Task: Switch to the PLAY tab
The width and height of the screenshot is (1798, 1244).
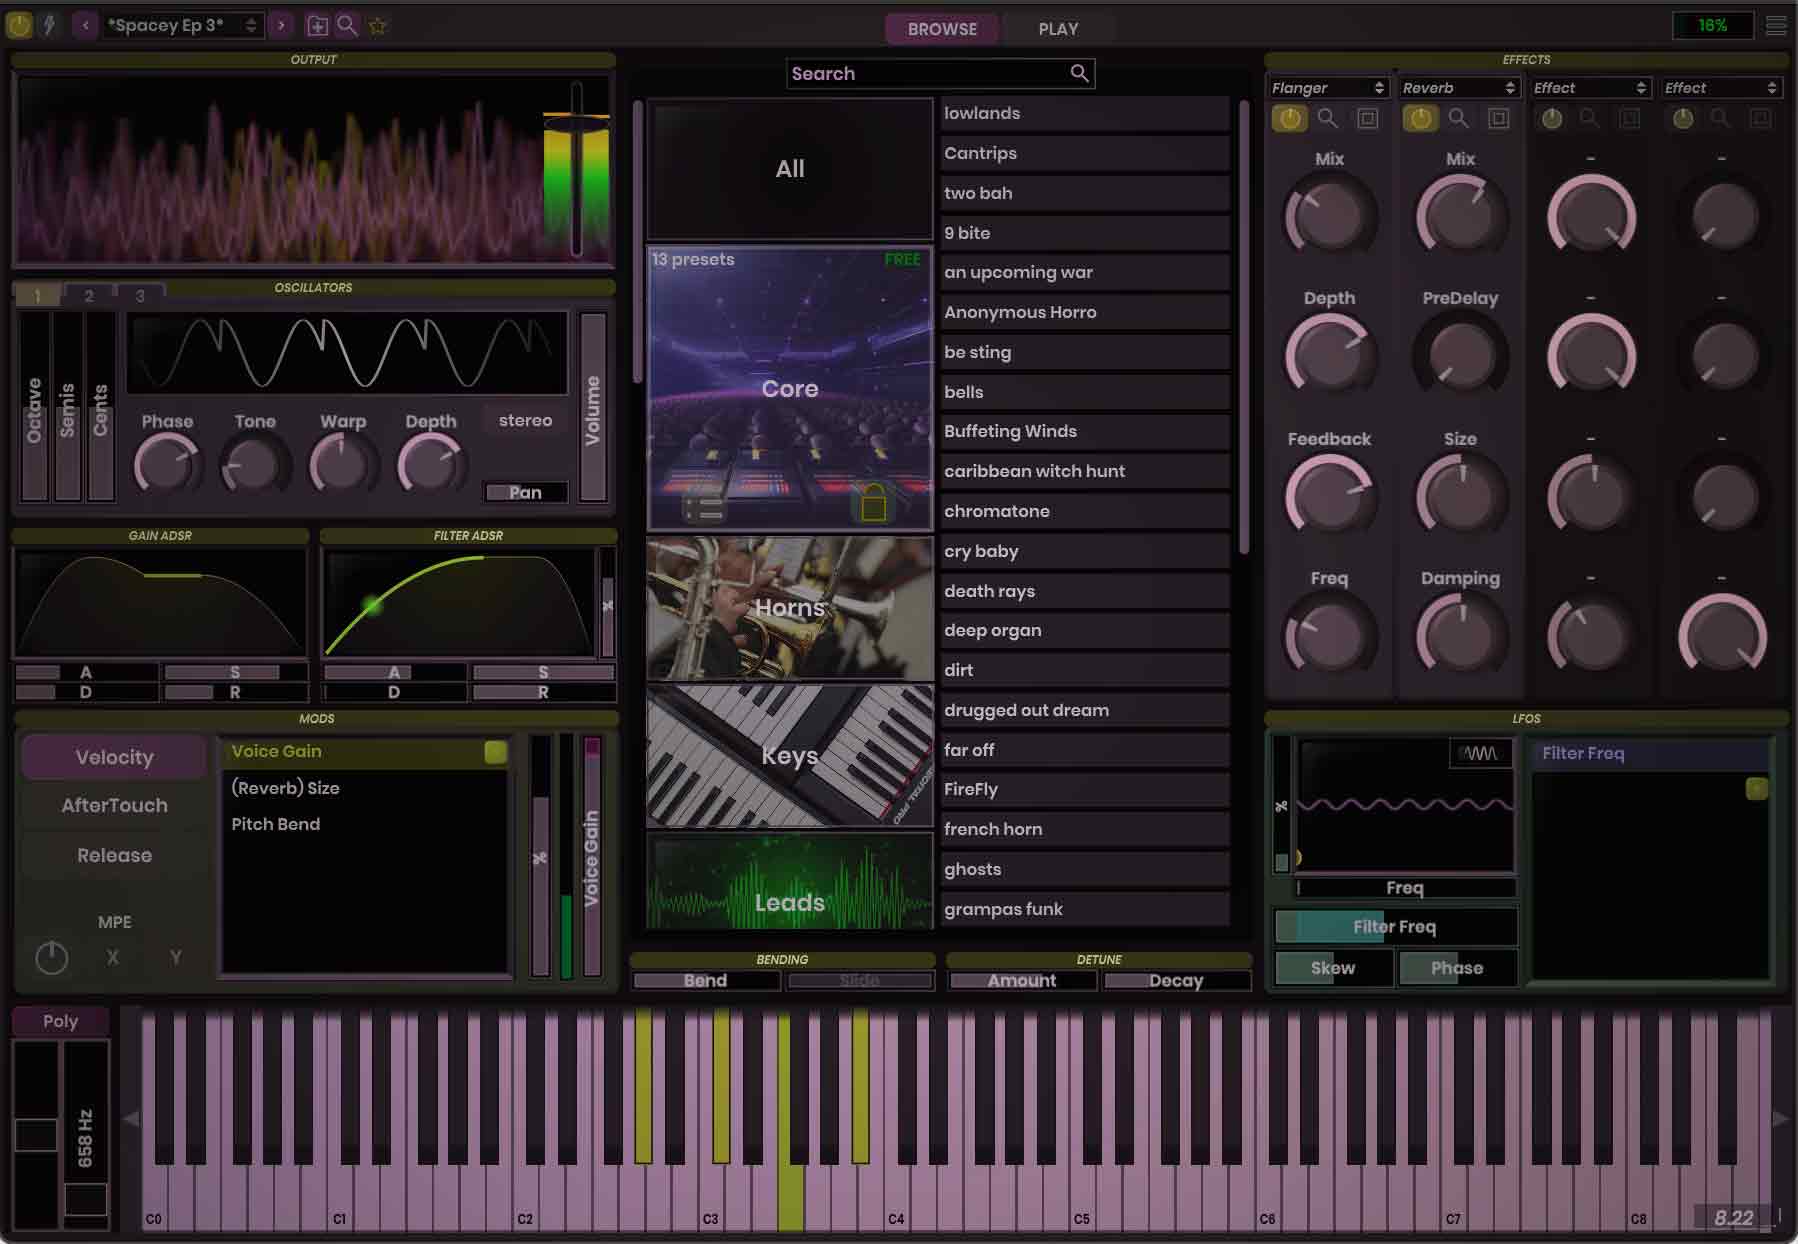Action: pyautogui.click(x=1056, y=29)
